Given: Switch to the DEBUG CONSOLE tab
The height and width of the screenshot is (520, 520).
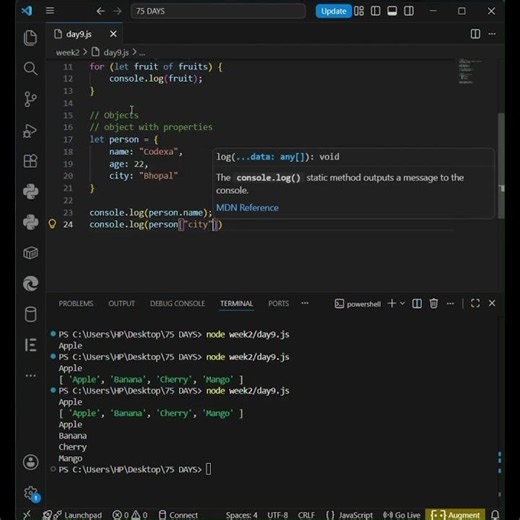Looking at the screenshot, I should (177, 304).
